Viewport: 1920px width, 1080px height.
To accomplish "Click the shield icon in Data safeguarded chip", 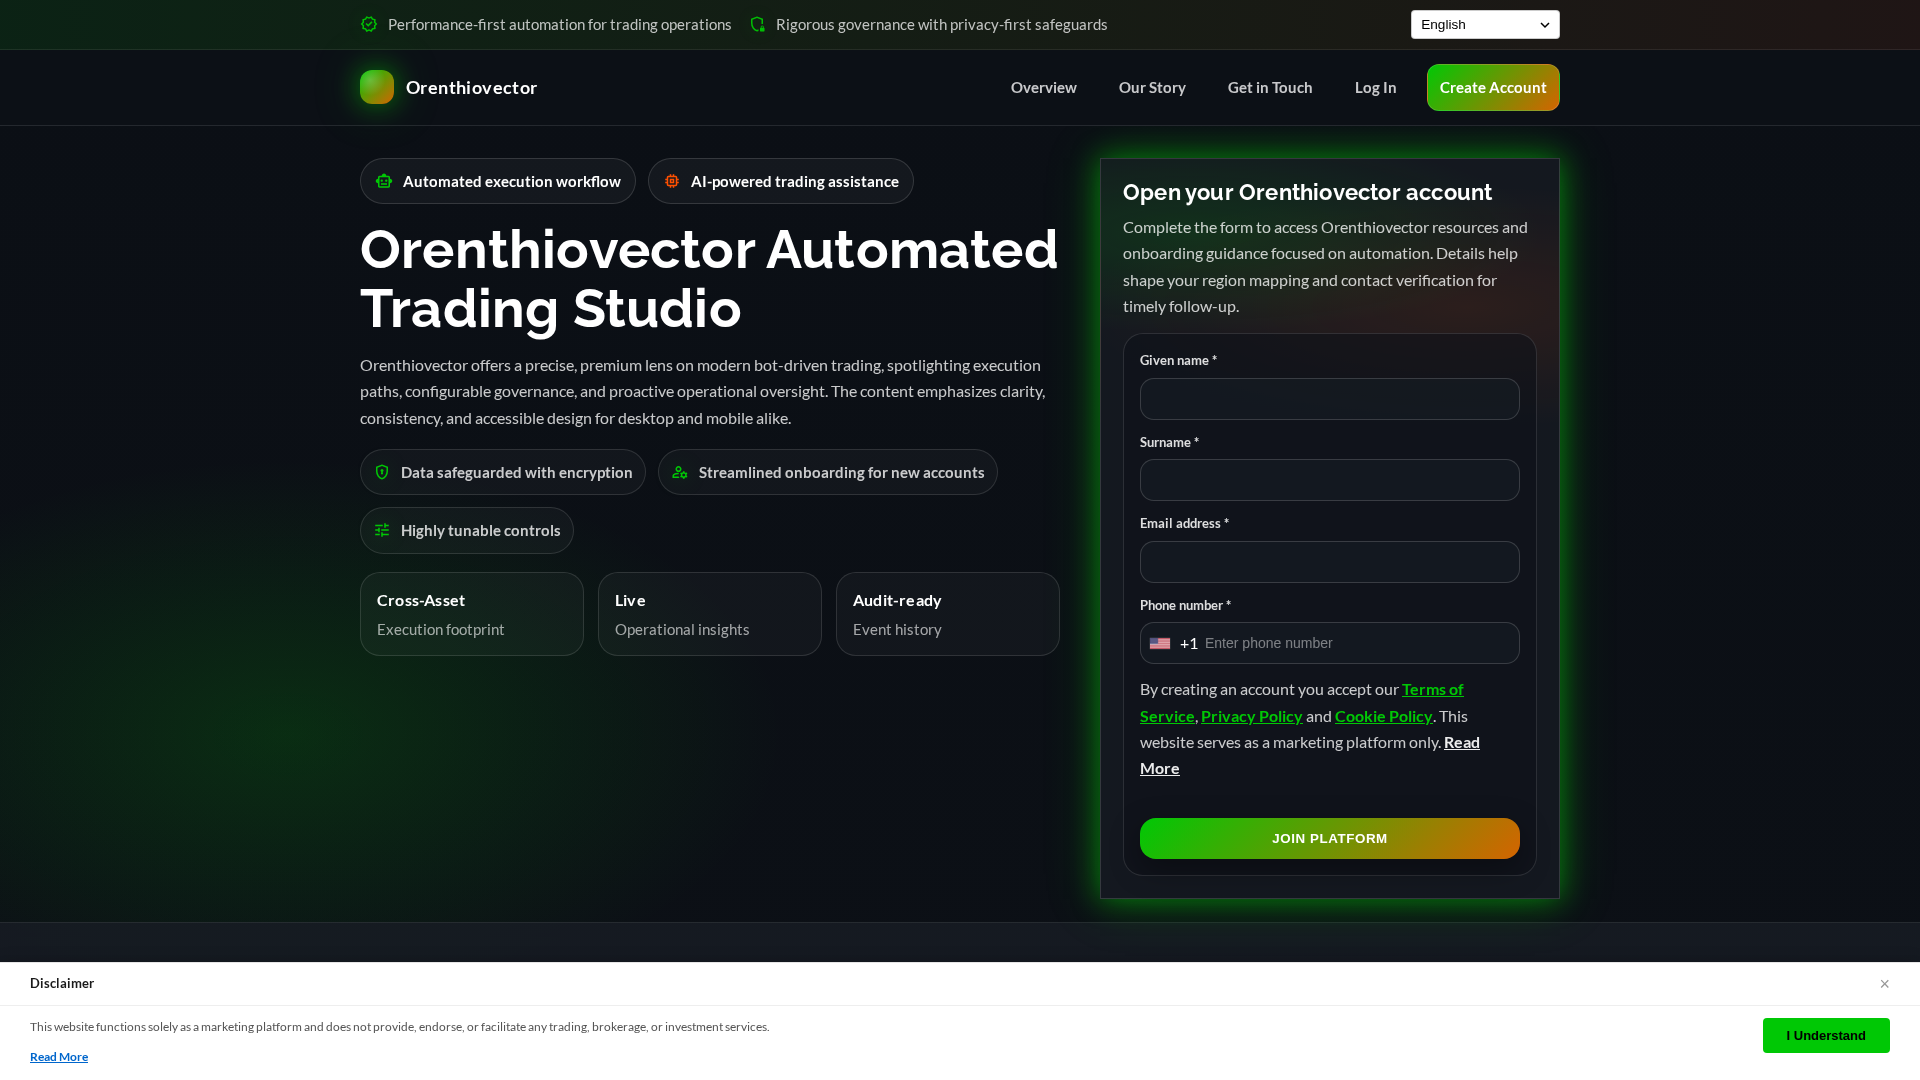I will click(x=382, y=472).
